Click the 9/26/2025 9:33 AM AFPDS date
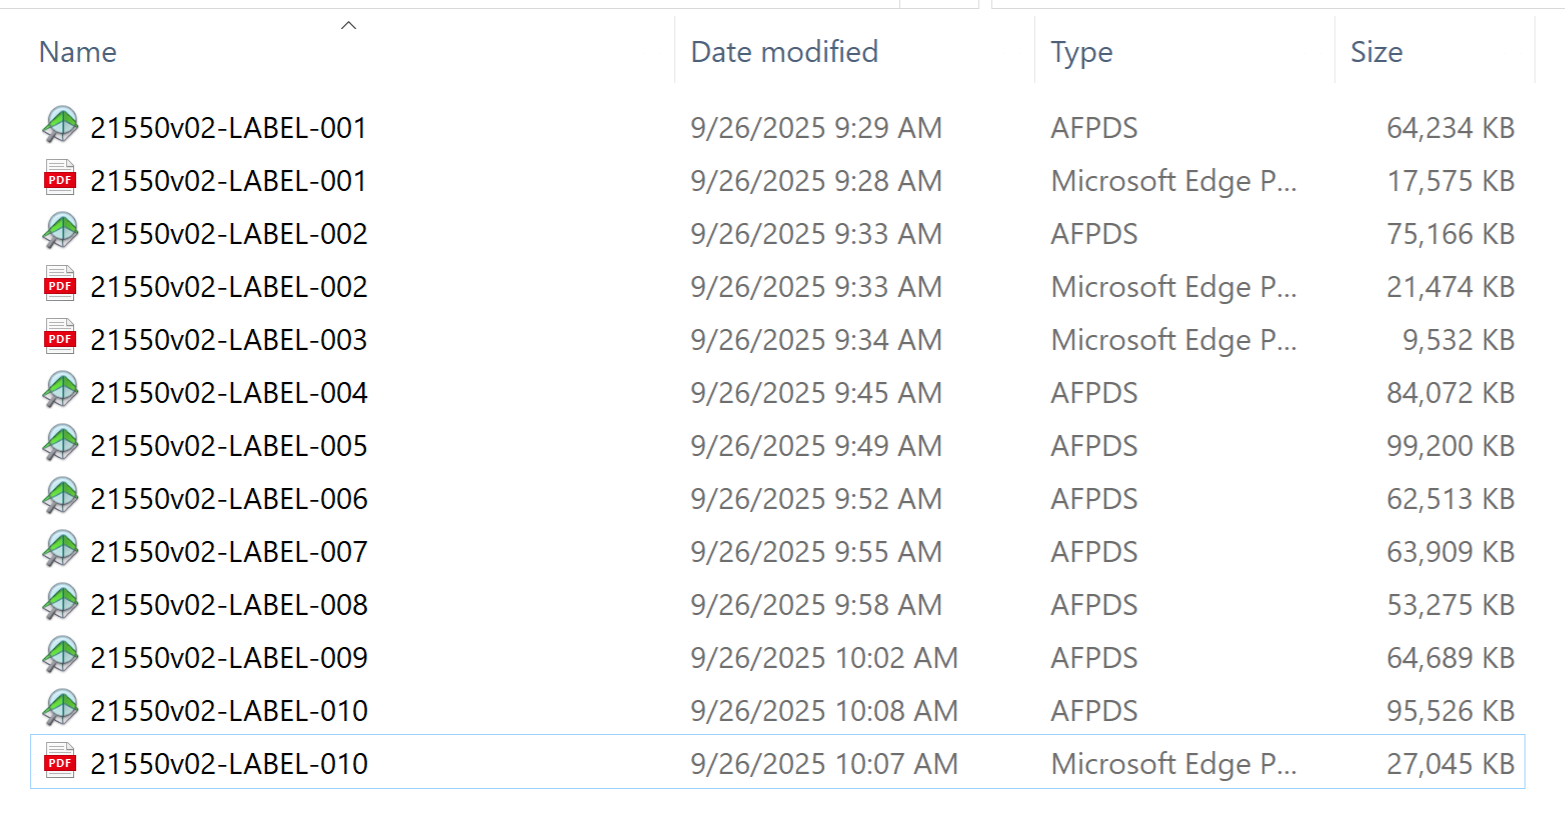Image resolution: width=1565 pixels, height=816 pixels. coord(816,234)
